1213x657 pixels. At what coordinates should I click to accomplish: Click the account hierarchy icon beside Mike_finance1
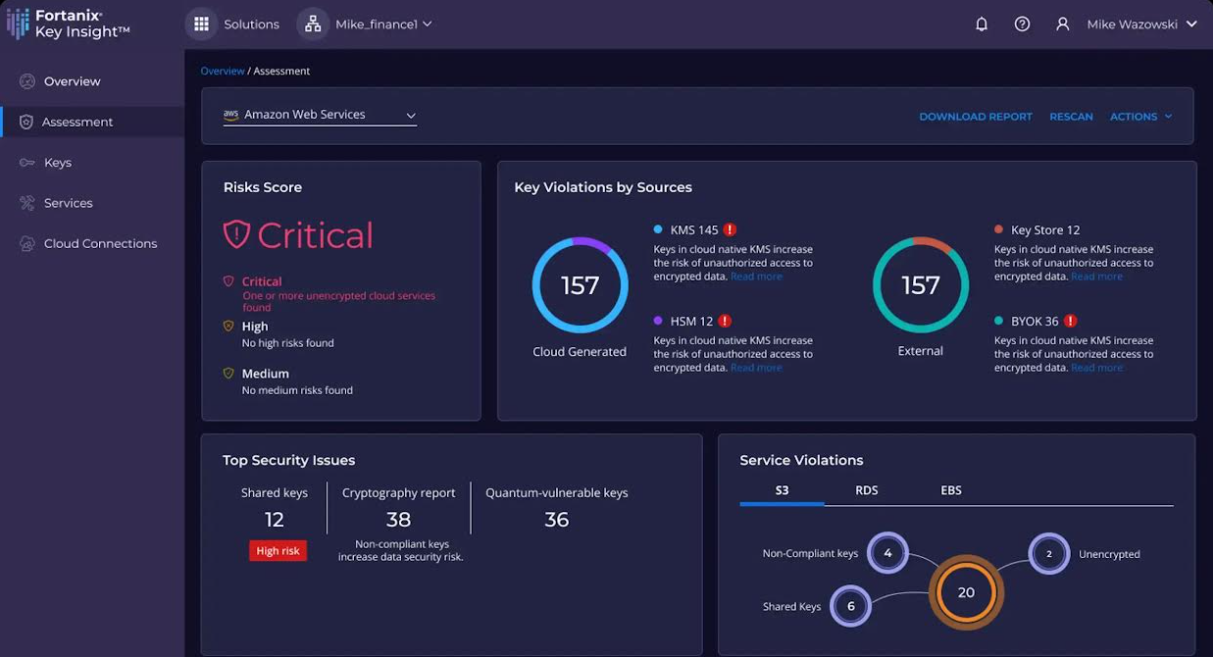(313, 24)
